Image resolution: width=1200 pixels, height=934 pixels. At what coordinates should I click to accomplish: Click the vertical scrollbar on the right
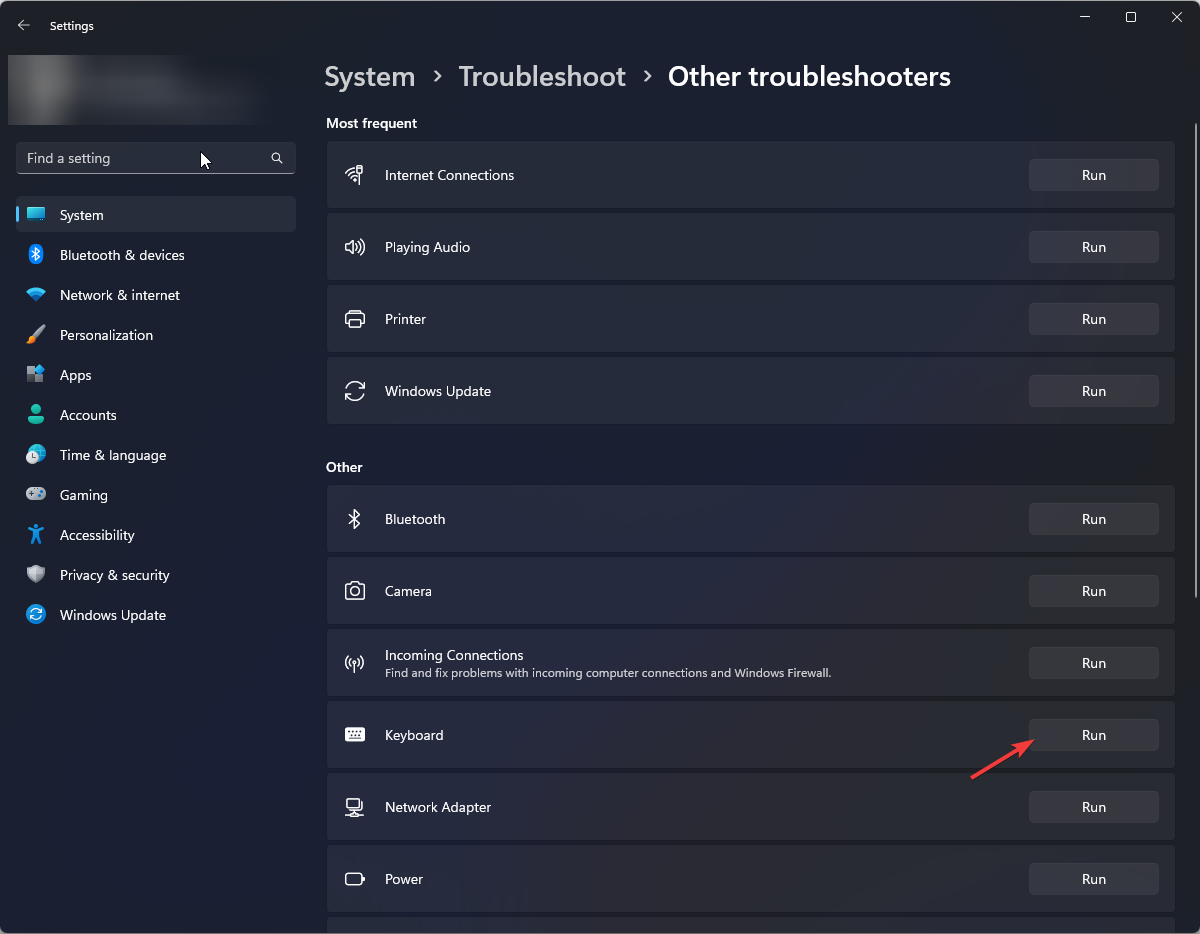coord(1195,360)
